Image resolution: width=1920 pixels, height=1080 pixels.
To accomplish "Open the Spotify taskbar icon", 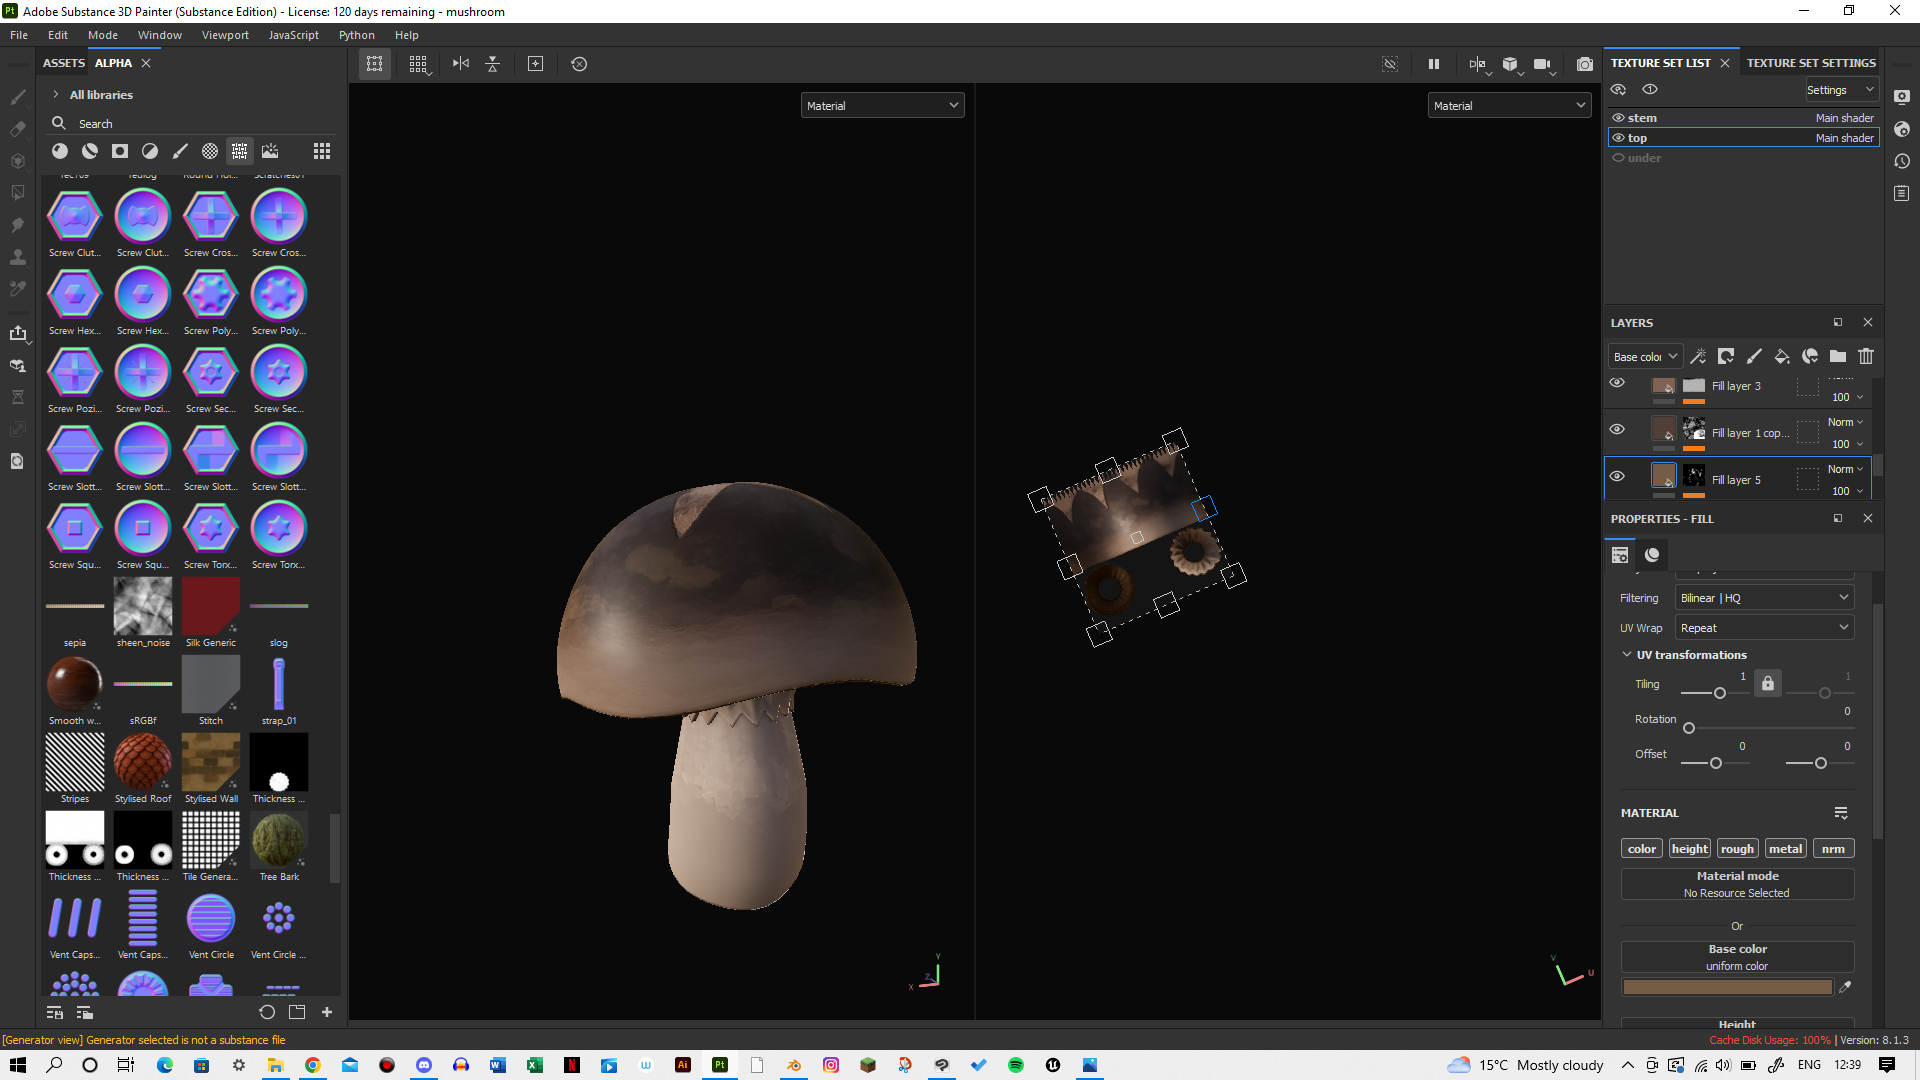I will [x=1016, y=1065].
